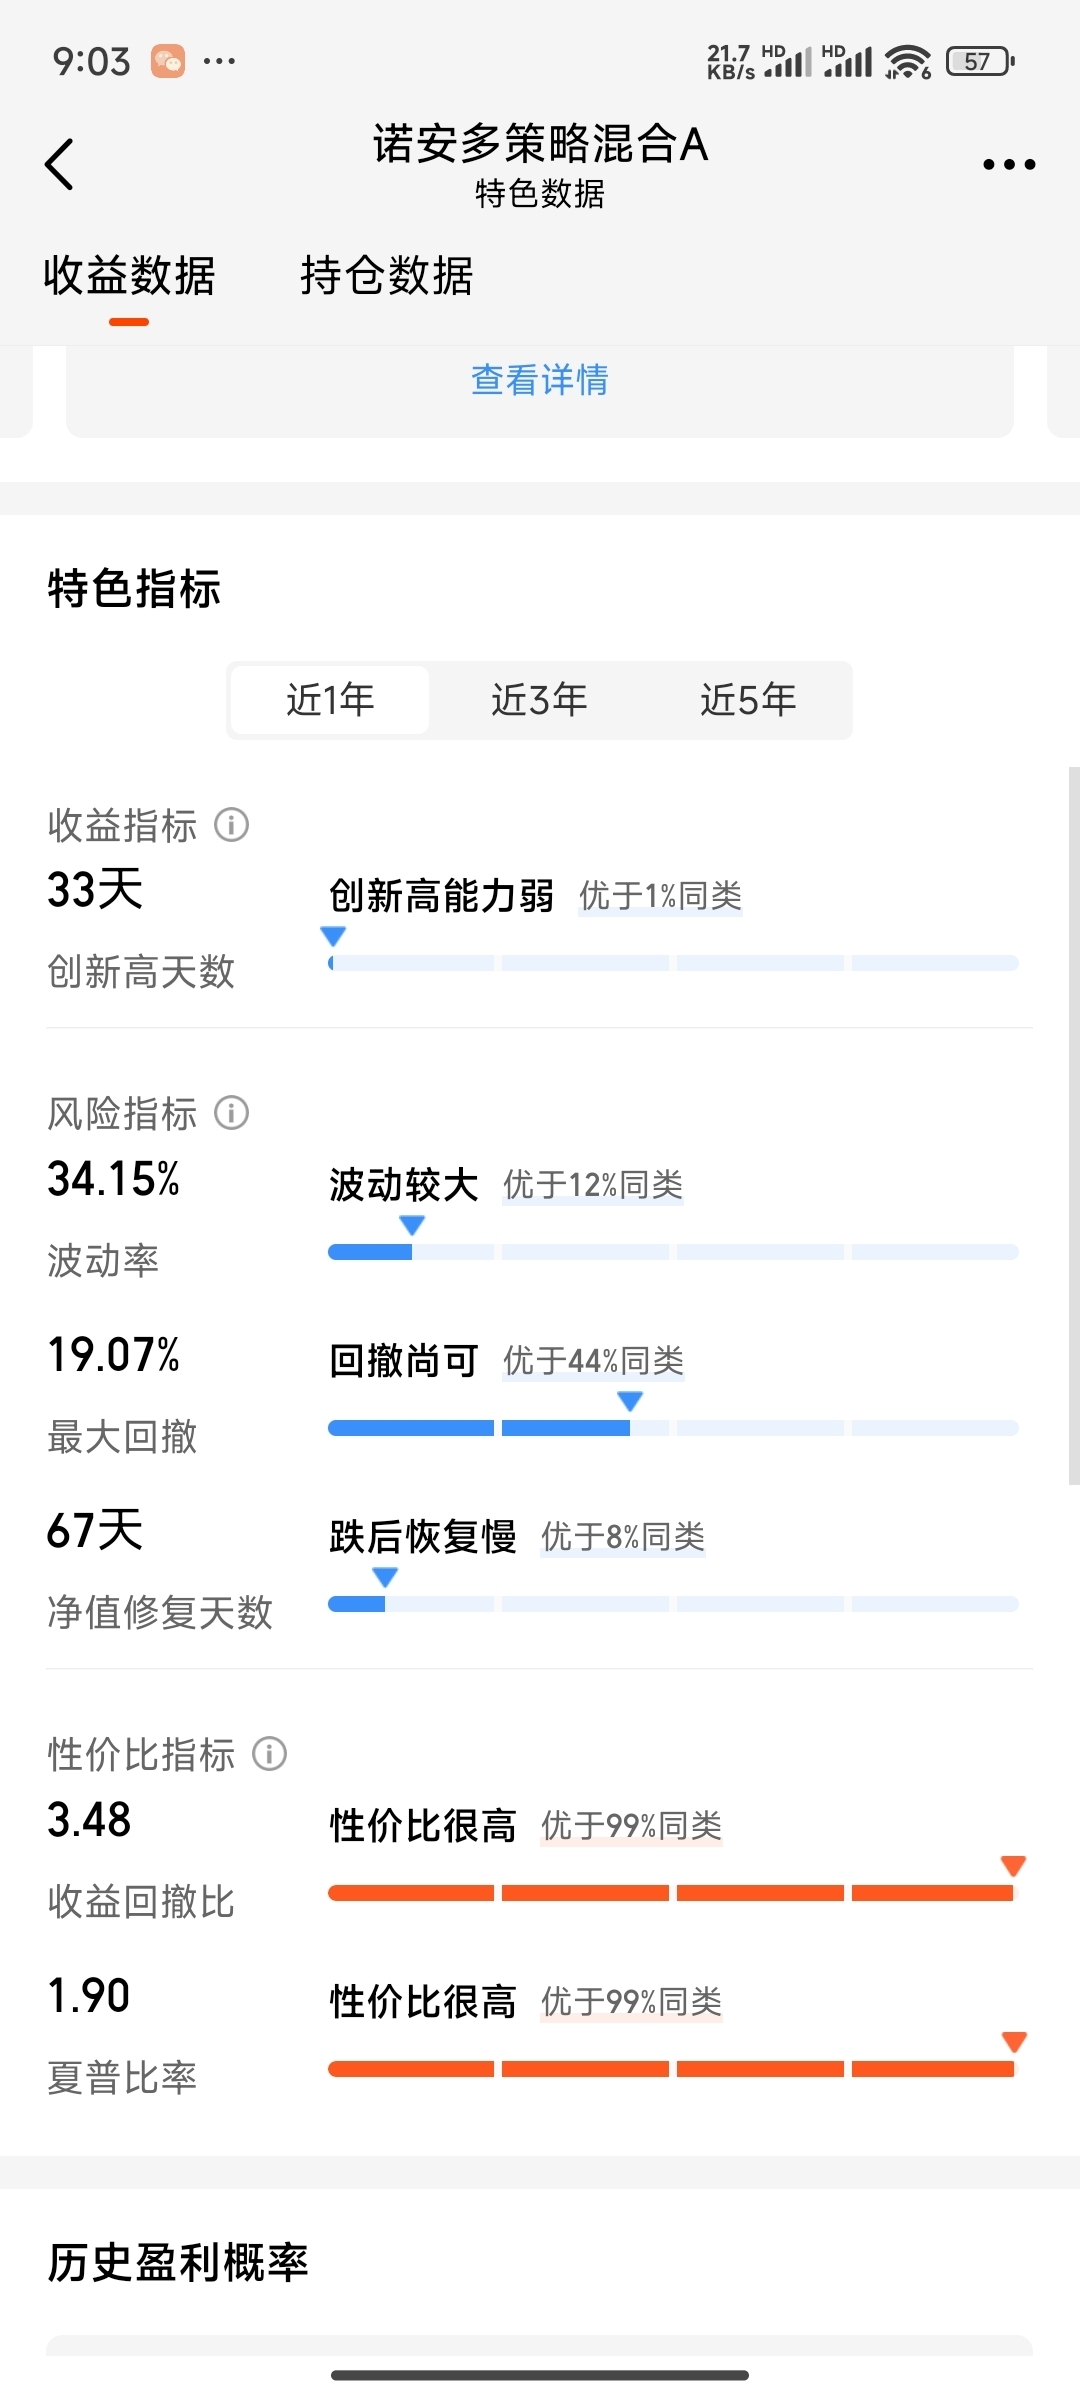Image resolution: width=1080 pixels, height=2400 pixels.
Task: Open the 查看详情 link
Action: click(x=540, y=380)
